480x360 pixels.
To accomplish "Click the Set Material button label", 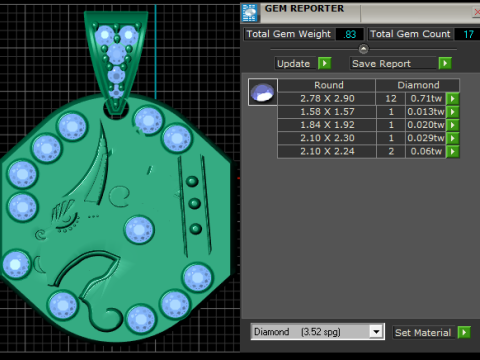I will point(423,332).
